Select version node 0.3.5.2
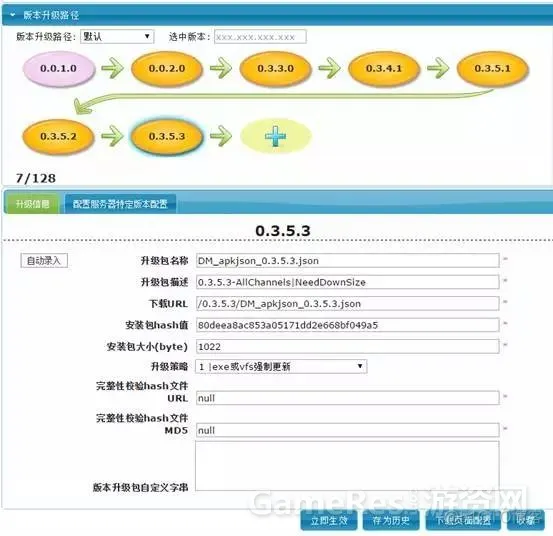The image size is (553, 536). click(x=59, y=136)
